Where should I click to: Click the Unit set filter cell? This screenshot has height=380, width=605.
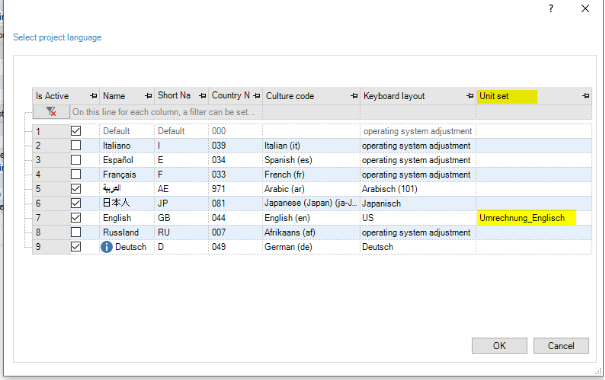click(x=534, y=112)
